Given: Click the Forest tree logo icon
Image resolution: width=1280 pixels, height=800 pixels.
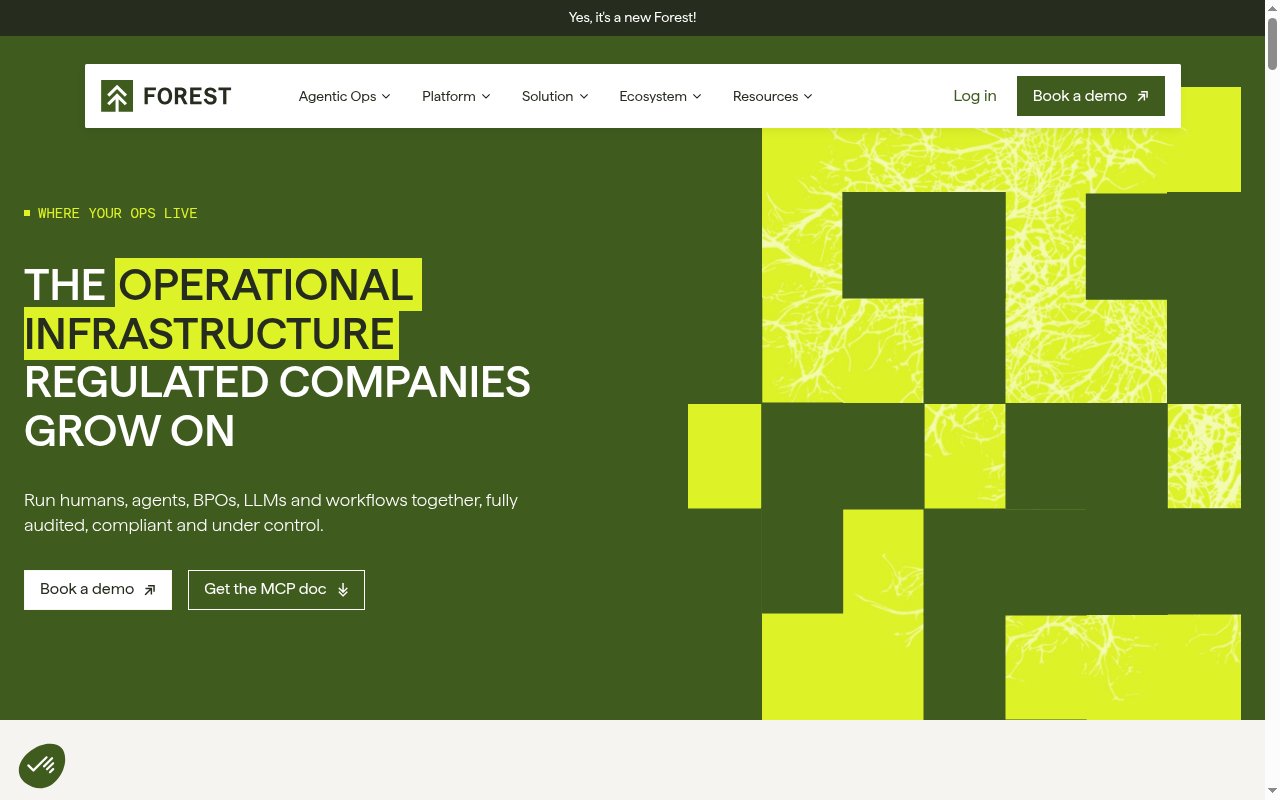Looking at the screenshot, I should (x=117, y=96).
